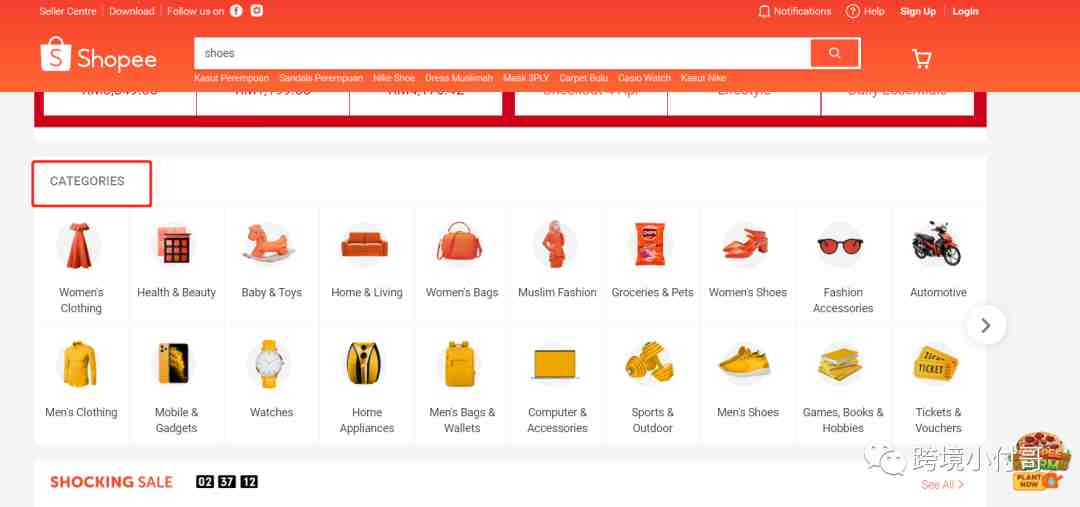
Task: Select the Baby & Toys rocking horse icon
Action: click(271, 243)
